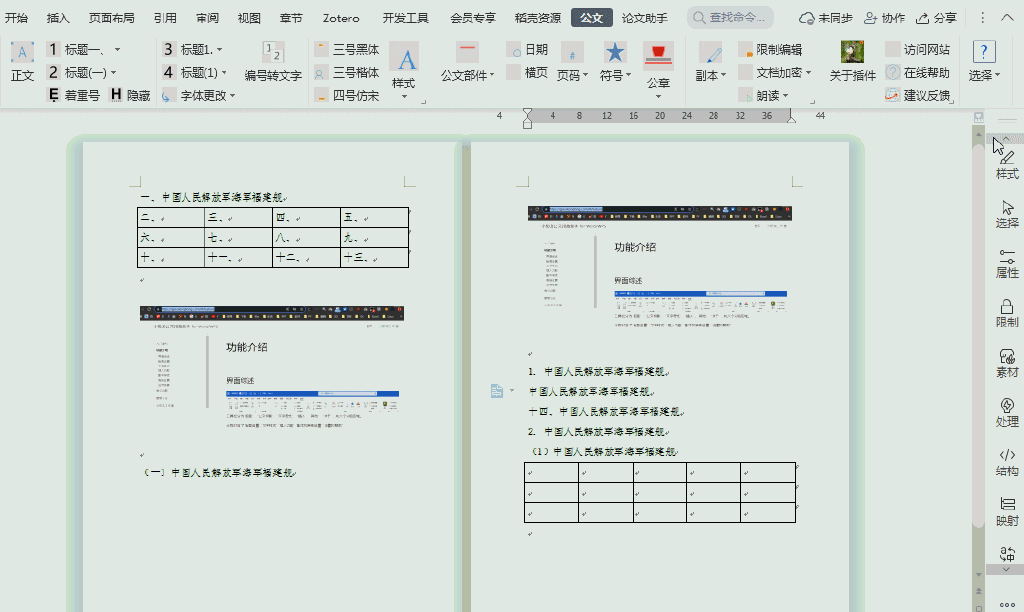Image resolution: width=1024 pixels, height=612 pixels.
Task: Run 编号转文字 to convert numbering
Action: point(273,62)
